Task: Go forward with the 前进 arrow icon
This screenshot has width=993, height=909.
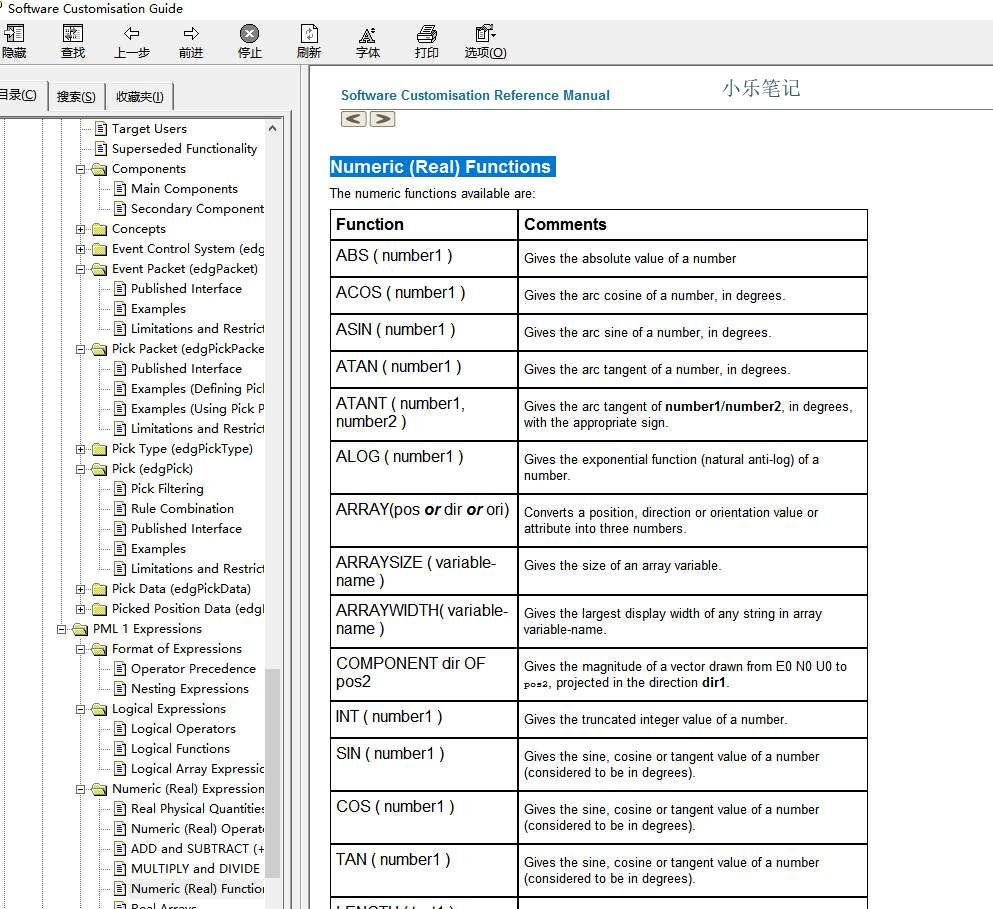Action: 191,34
